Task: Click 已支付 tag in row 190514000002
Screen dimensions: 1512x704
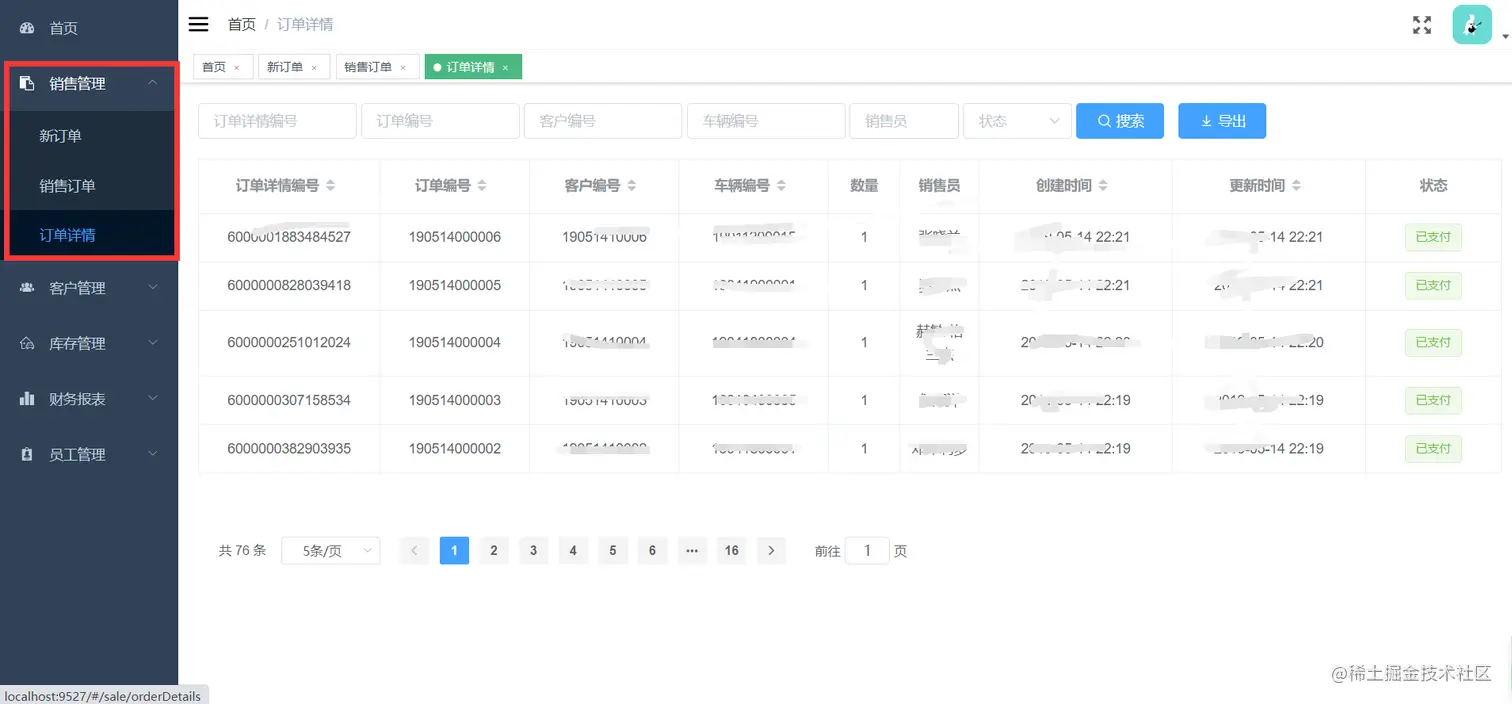Action: point(1433,448)
